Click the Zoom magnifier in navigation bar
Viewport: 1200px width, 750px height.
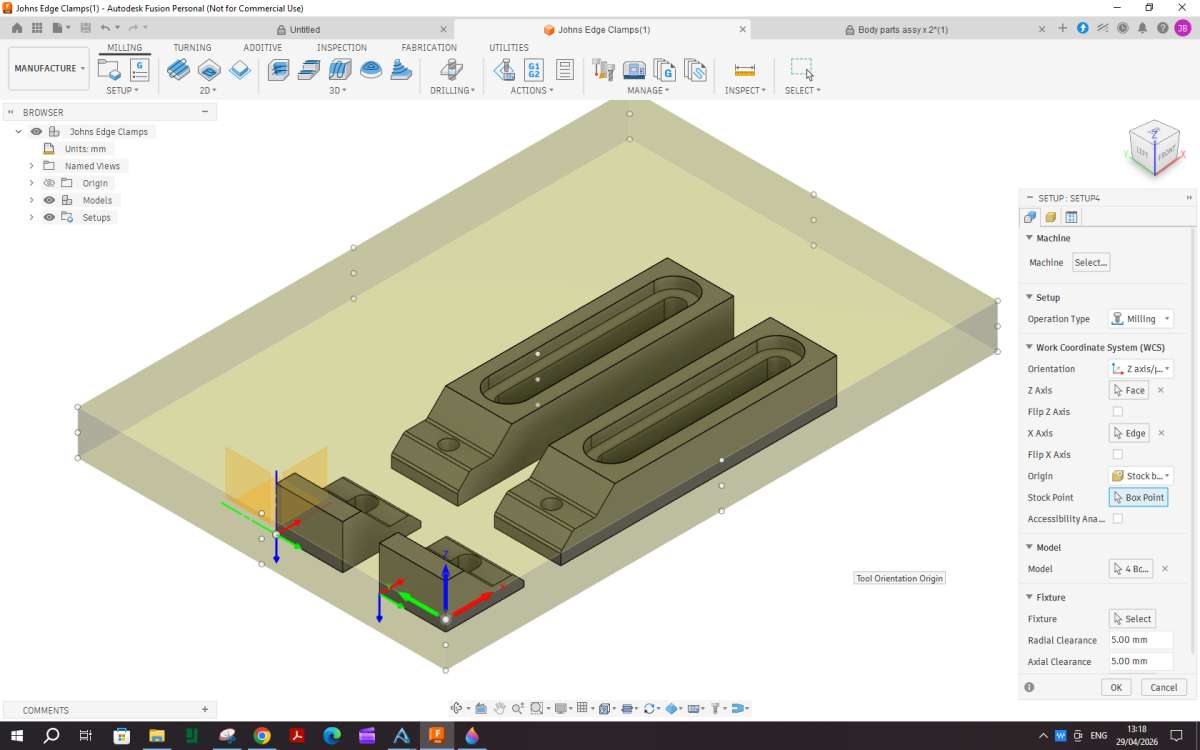518,708
